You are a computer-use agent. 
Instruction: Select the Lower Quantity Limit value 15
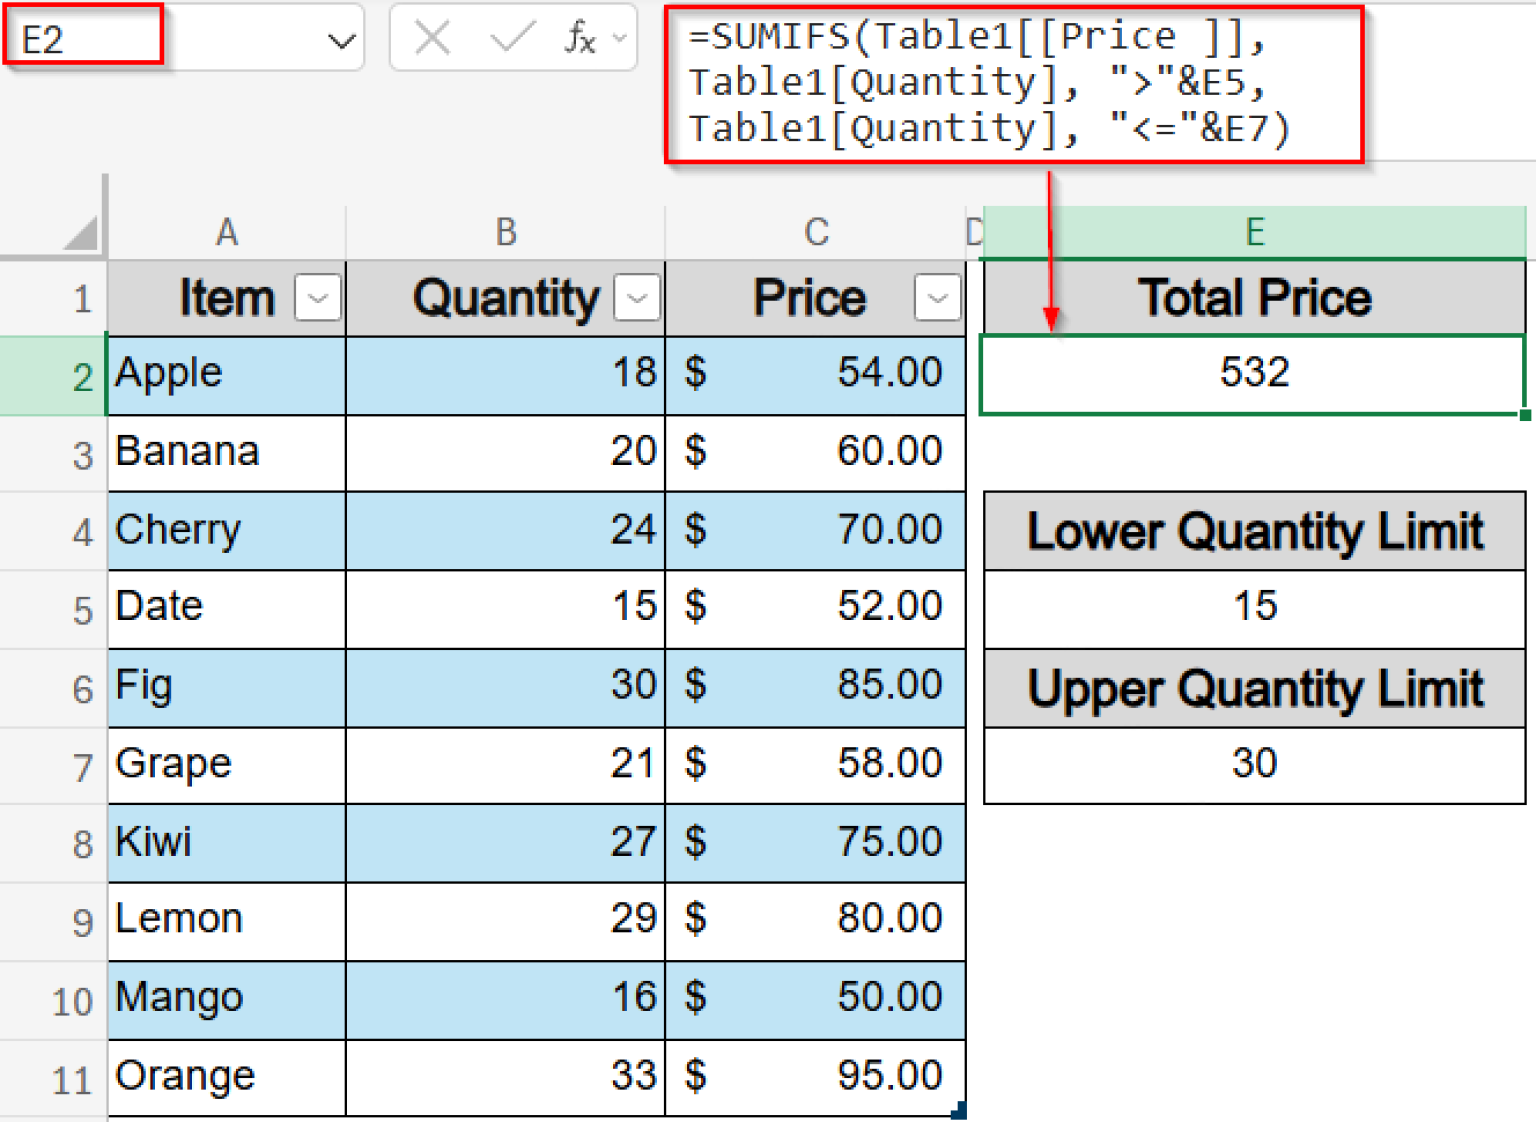(x=1254, y=607)
